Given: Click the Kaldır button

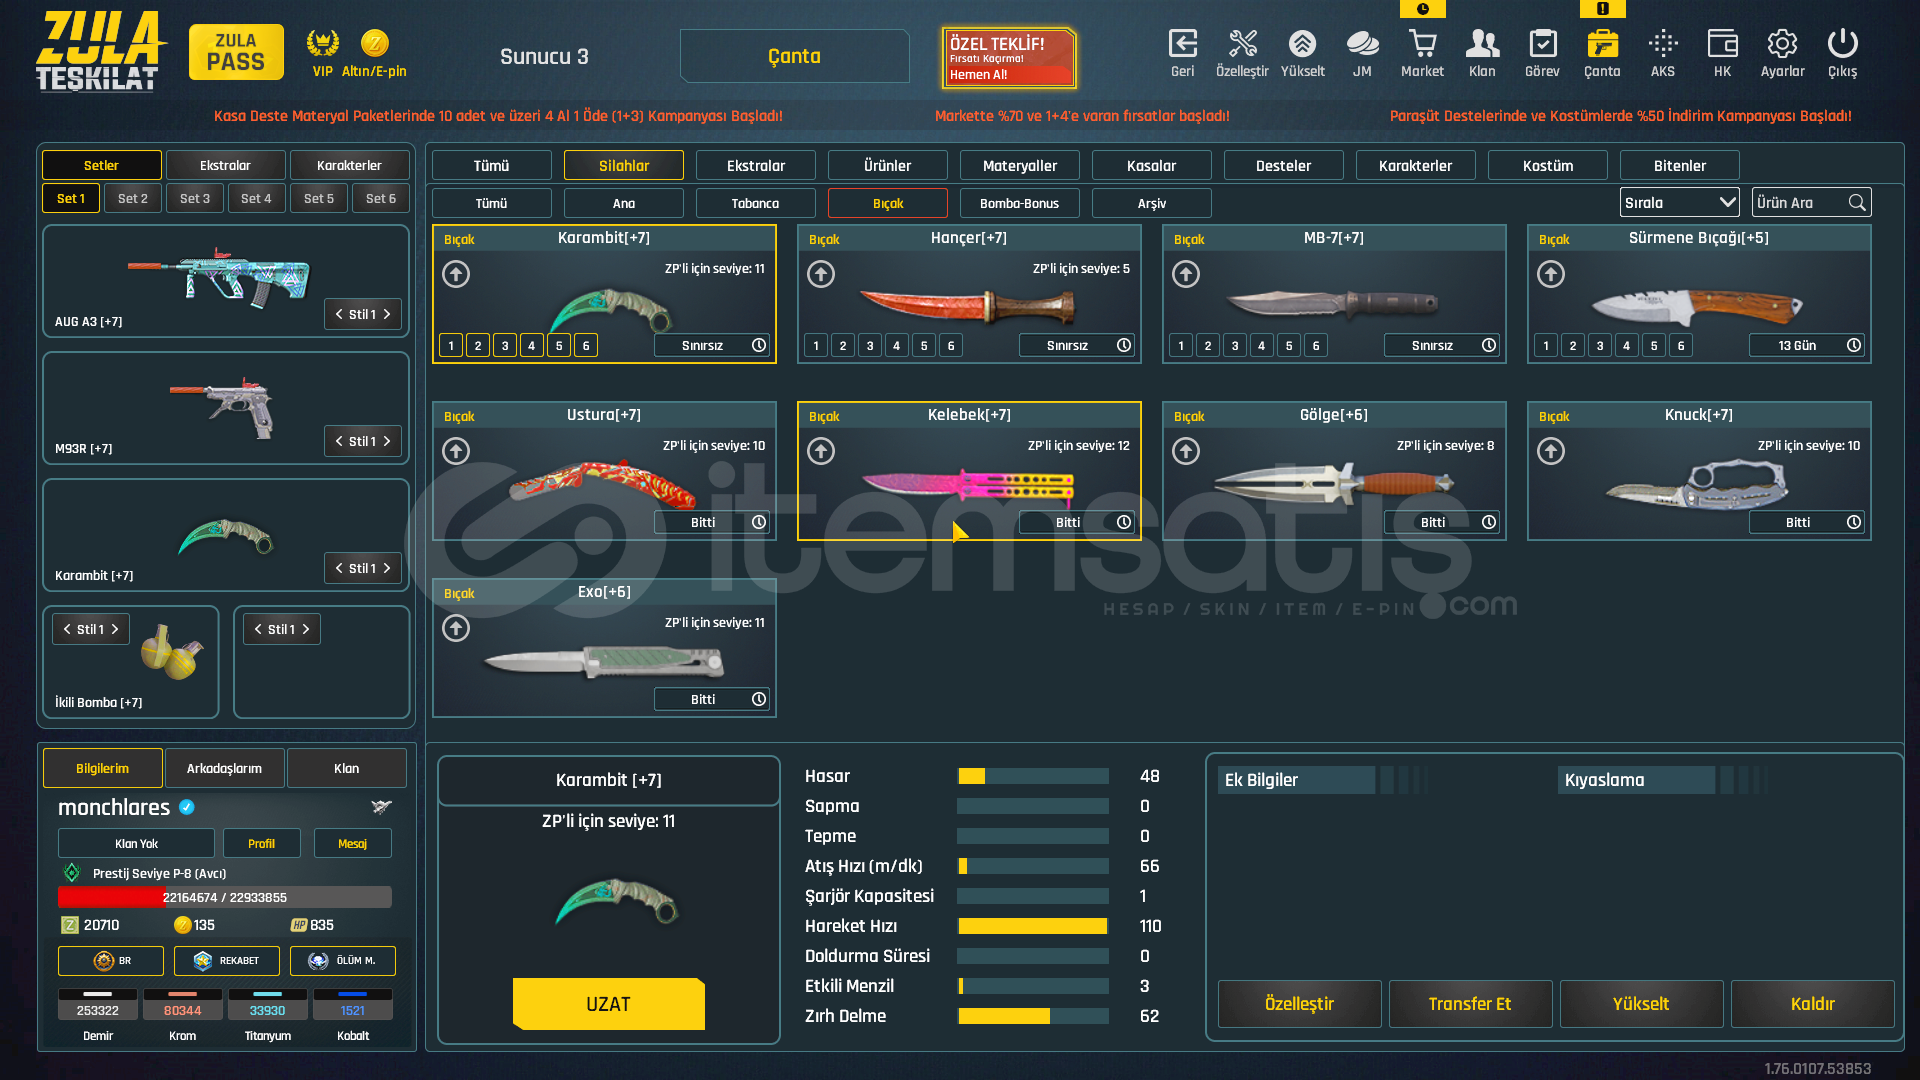Looking at the screenshot, I should pyautogui.click(x=1813, y=1004).
